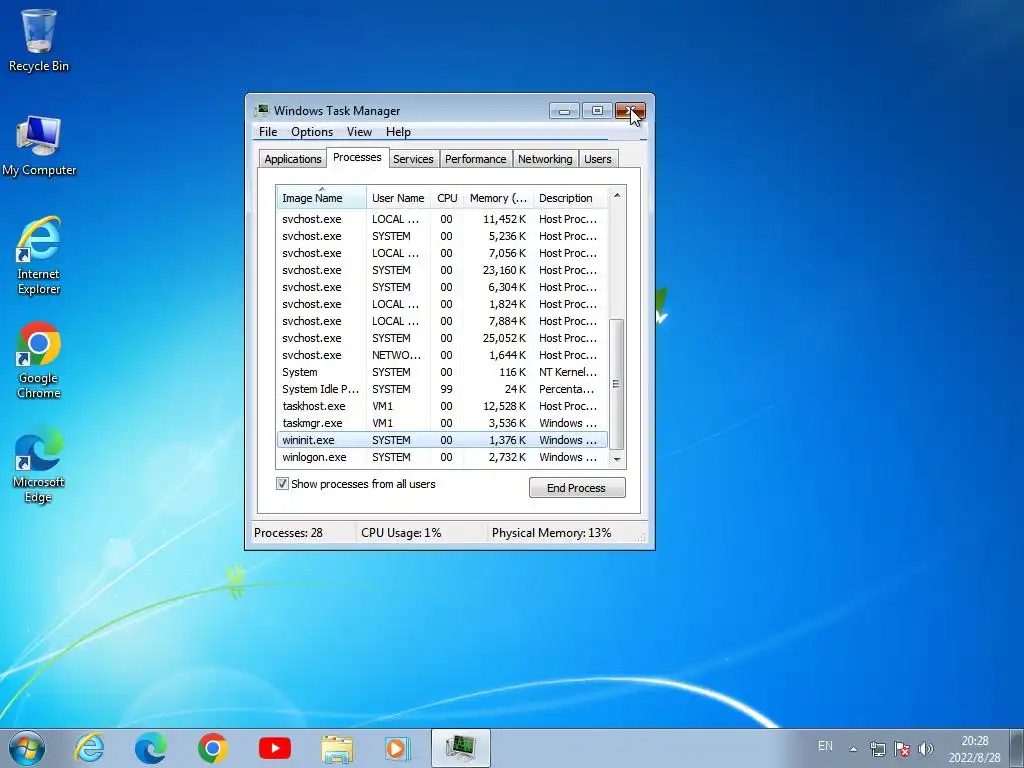Click the clock showing 20:28

click(x=974, y=749)
